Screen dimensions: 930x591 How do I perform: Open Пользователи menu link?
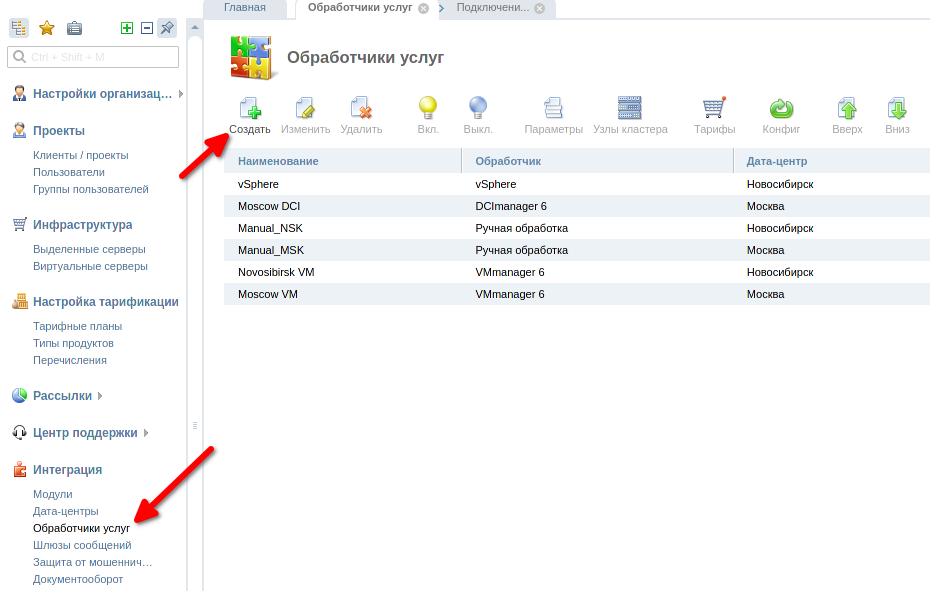[69, 172]
